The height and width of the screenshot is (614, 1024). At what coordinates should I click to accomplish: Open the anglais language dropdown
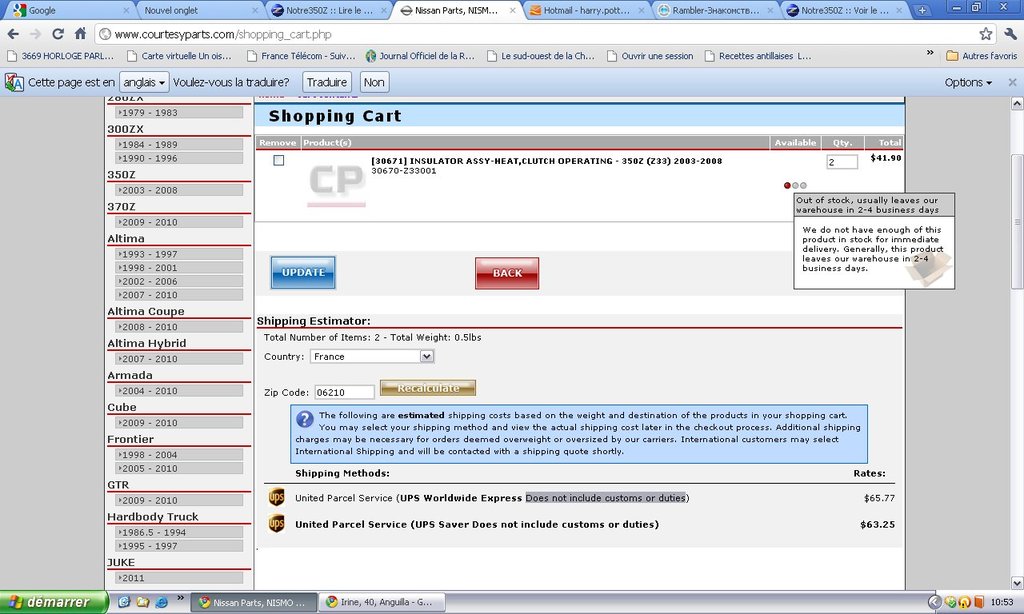144,82
